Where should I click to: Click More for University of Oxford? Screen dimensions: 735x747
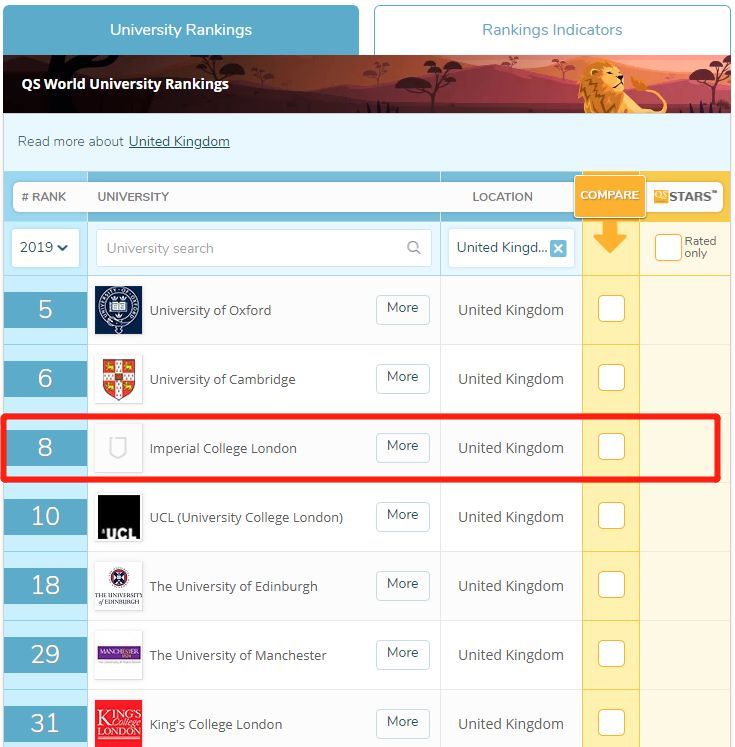pyautogui.click(x=403, y=309)
